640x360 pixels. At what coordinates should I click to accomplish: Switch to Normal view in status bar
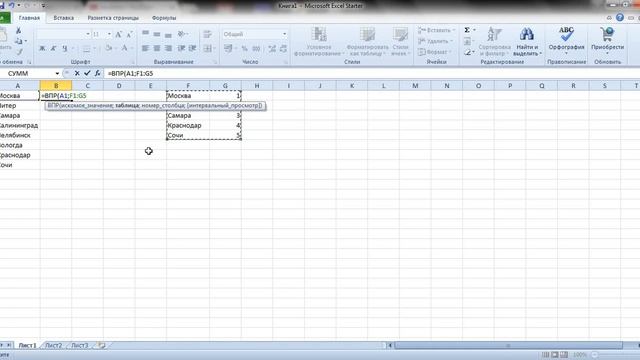[545, 355]
